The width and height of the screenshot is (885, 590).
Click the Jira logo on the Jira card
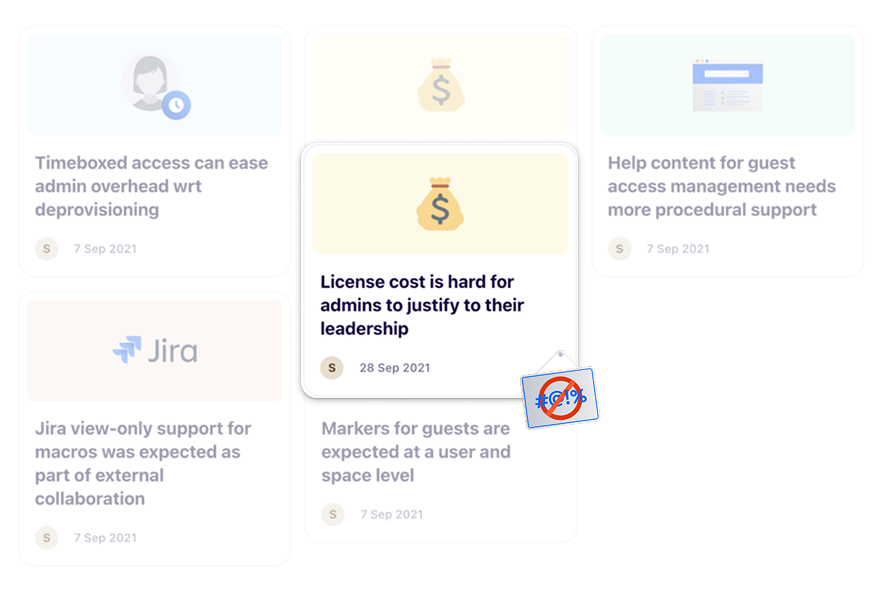(155, 350)
